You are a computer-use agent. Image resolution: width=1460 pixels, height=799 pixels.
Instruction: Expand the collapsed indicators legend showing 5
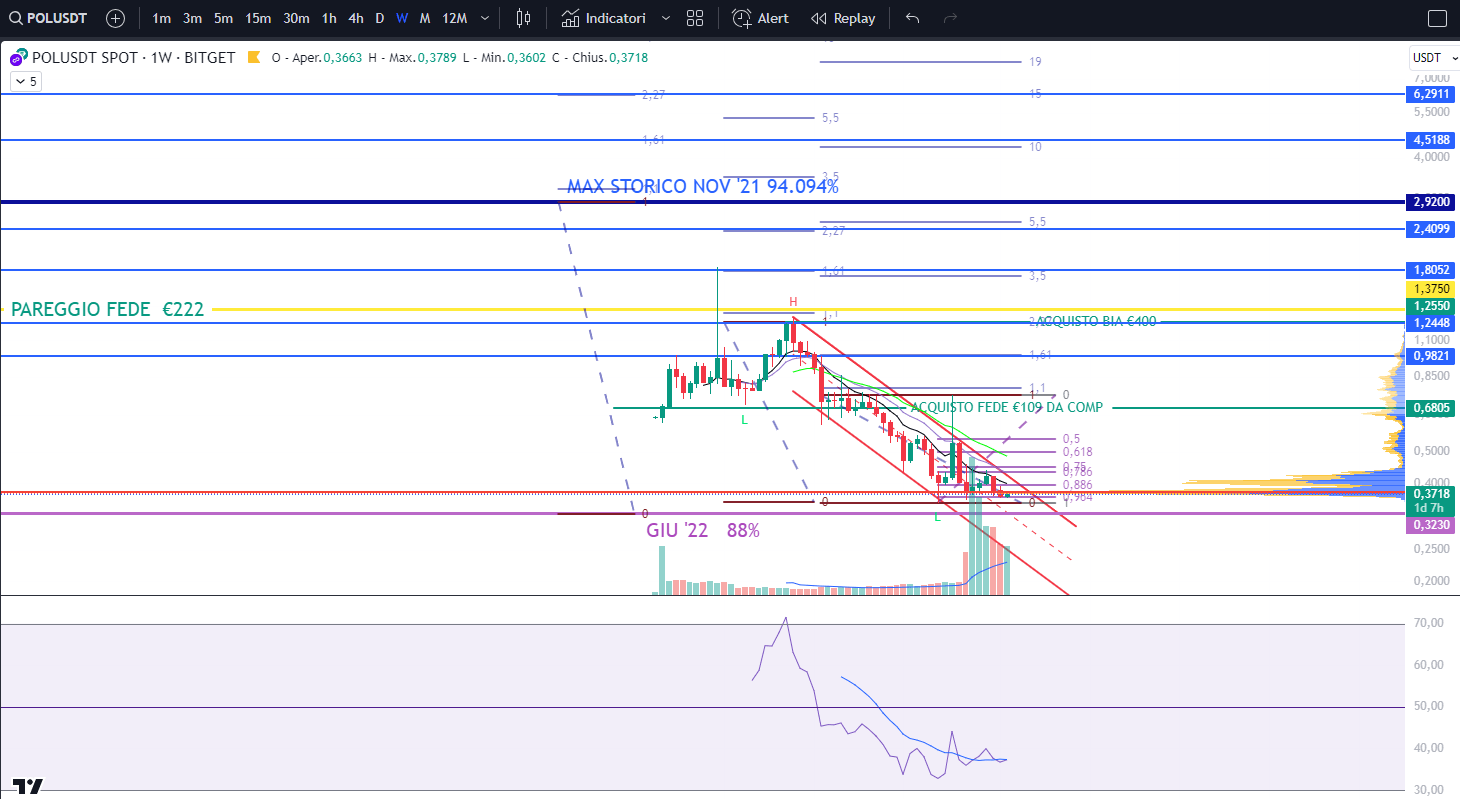(25, 81)
